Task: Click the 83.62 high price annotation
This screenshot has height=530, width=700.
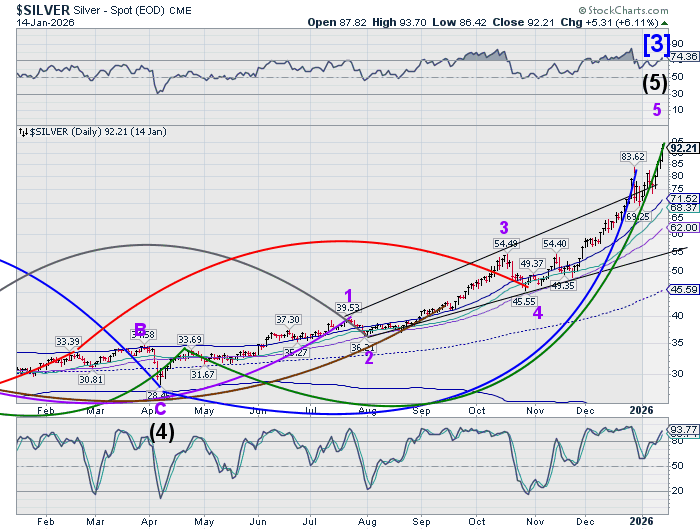Action: tap(632, 157)
